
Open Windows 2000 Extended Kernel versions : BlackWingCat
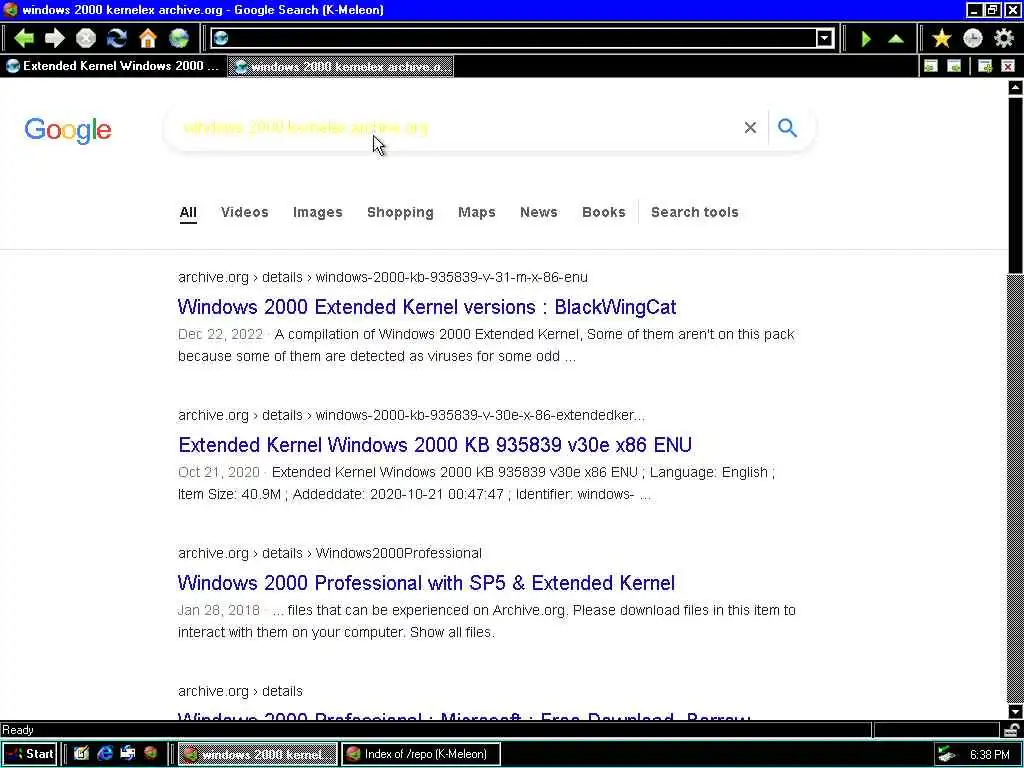coord(427,307)
